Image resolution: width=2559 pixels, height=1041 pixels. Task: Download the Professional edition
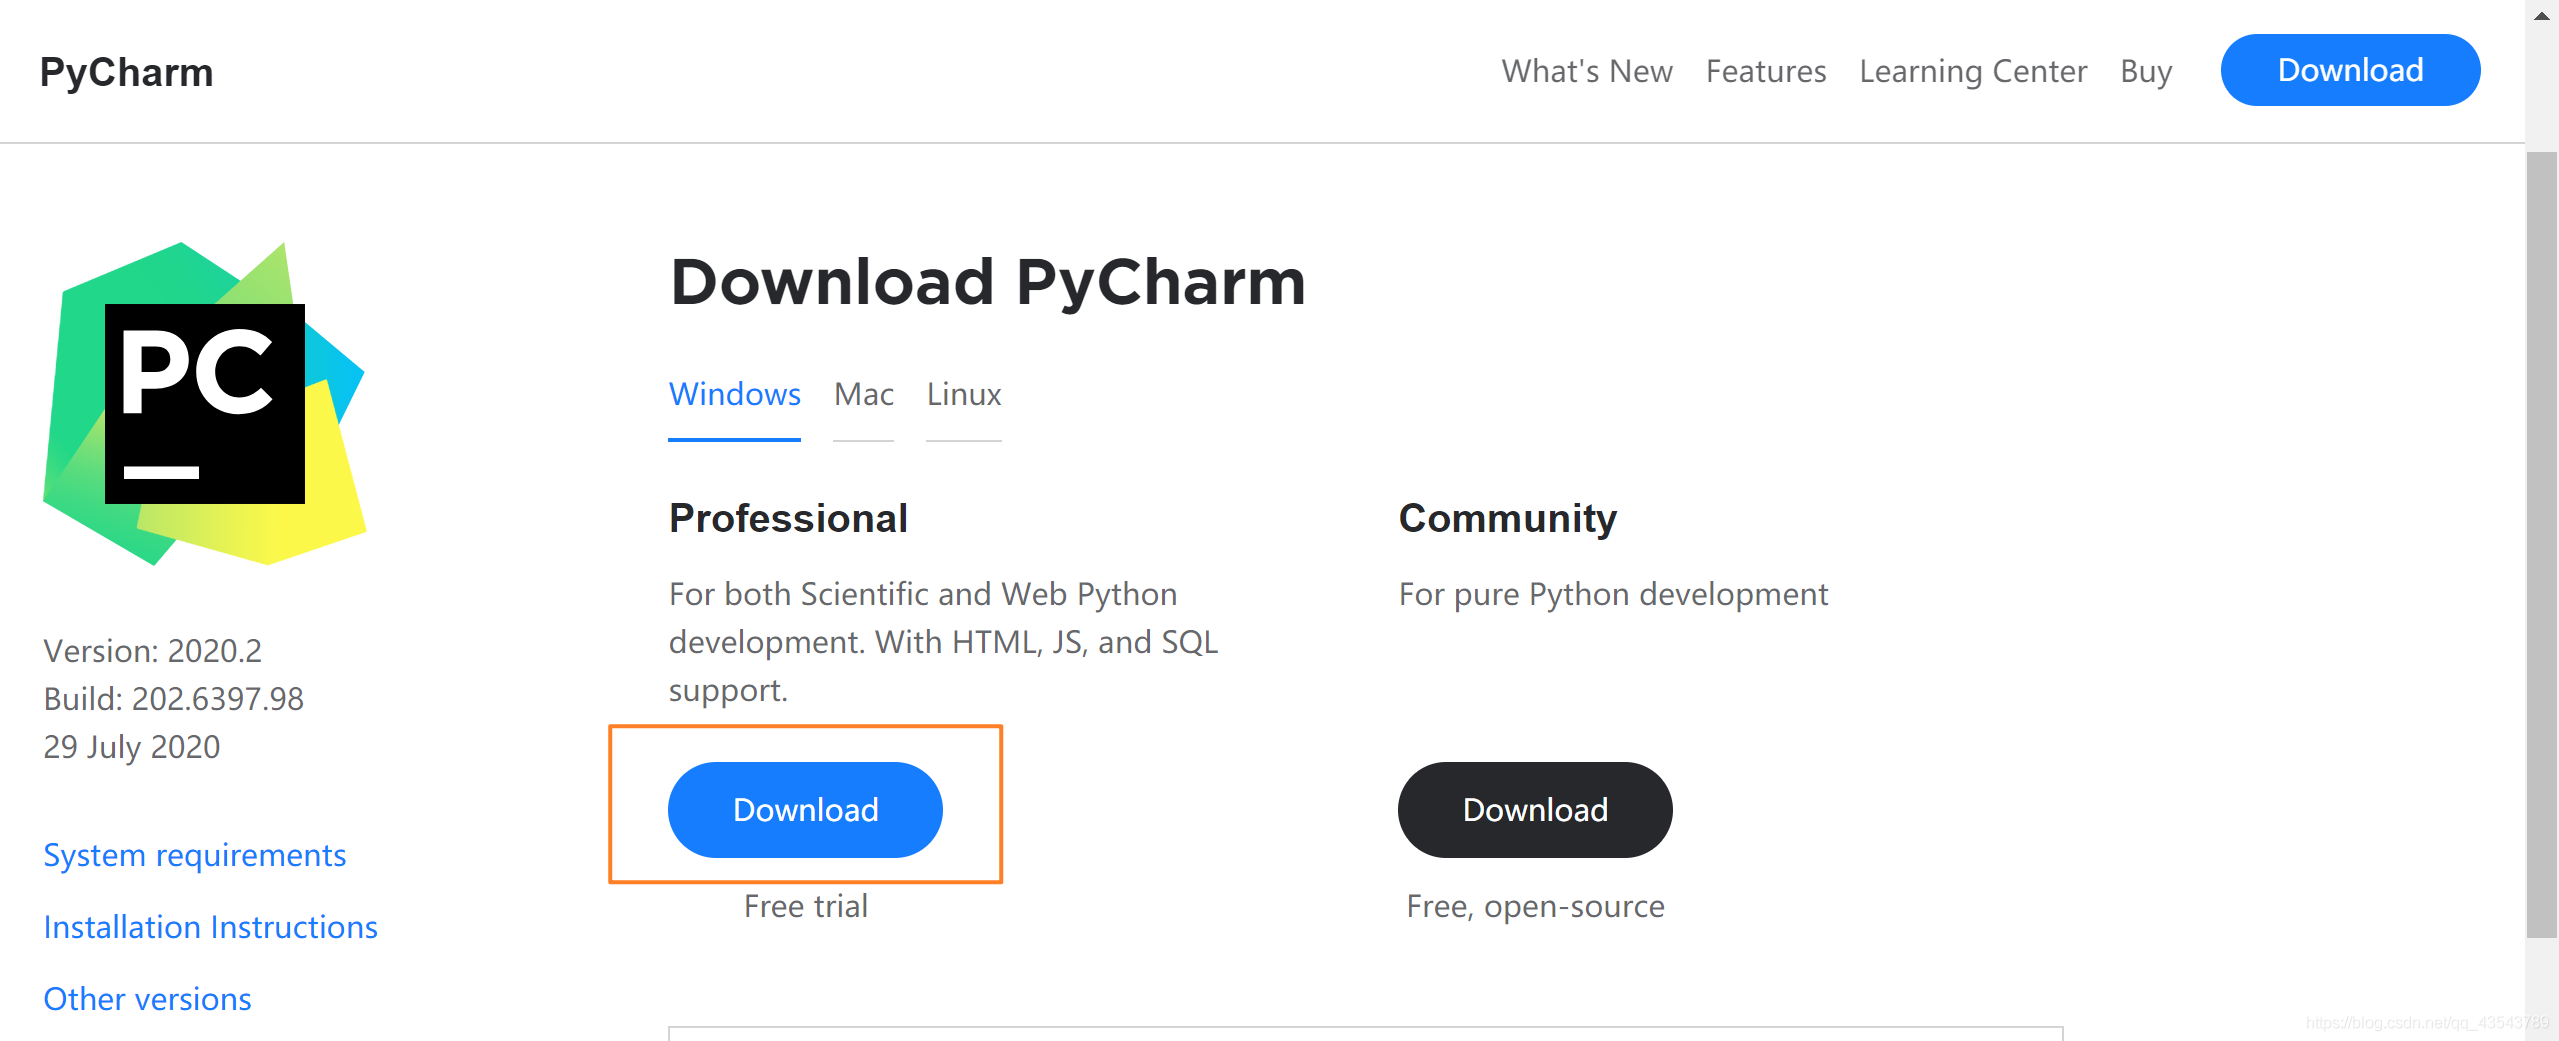coord(805,809)
